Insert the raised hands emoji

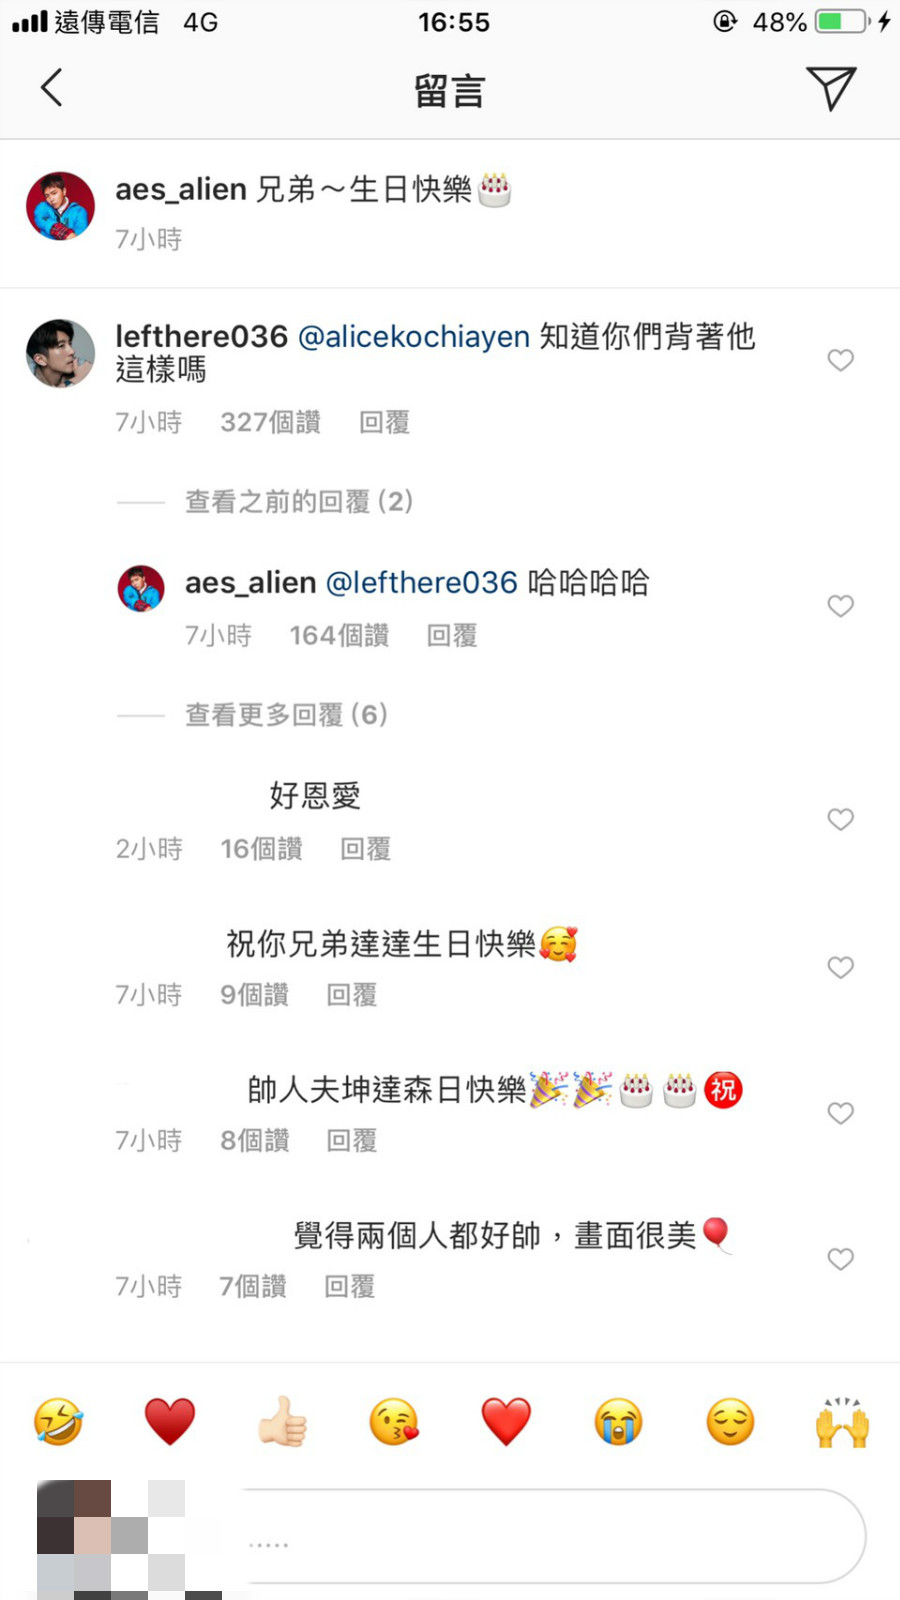pyautogui.click(x=842, y=1421)
